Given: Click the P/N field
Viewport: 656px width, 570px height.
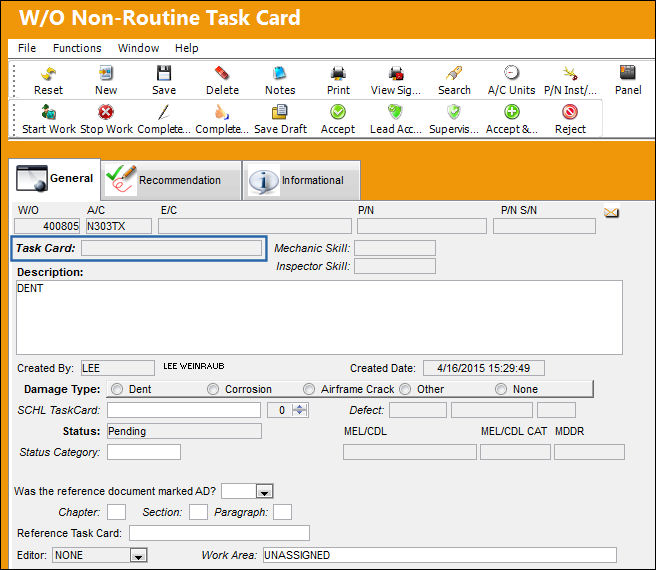Looking at the screenshot, I should pos(422,226).
